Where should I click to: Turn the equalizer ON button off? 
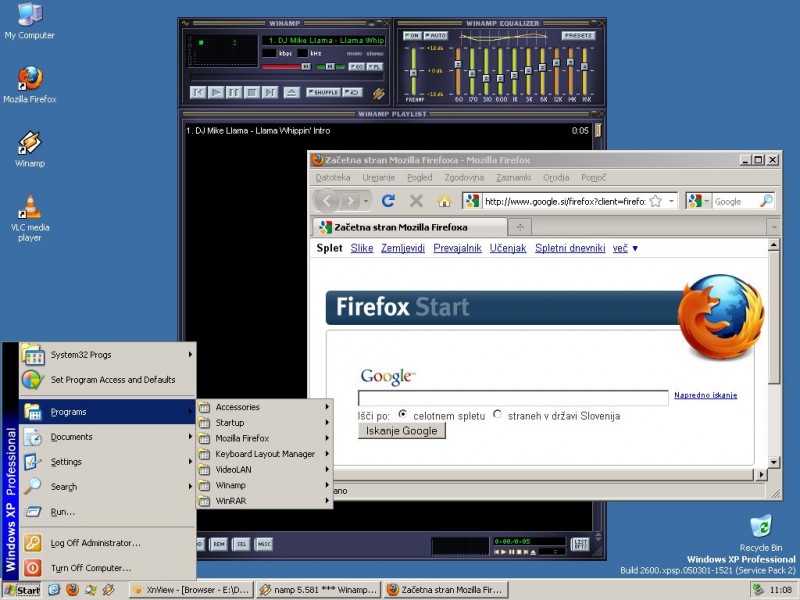[412, 36]
